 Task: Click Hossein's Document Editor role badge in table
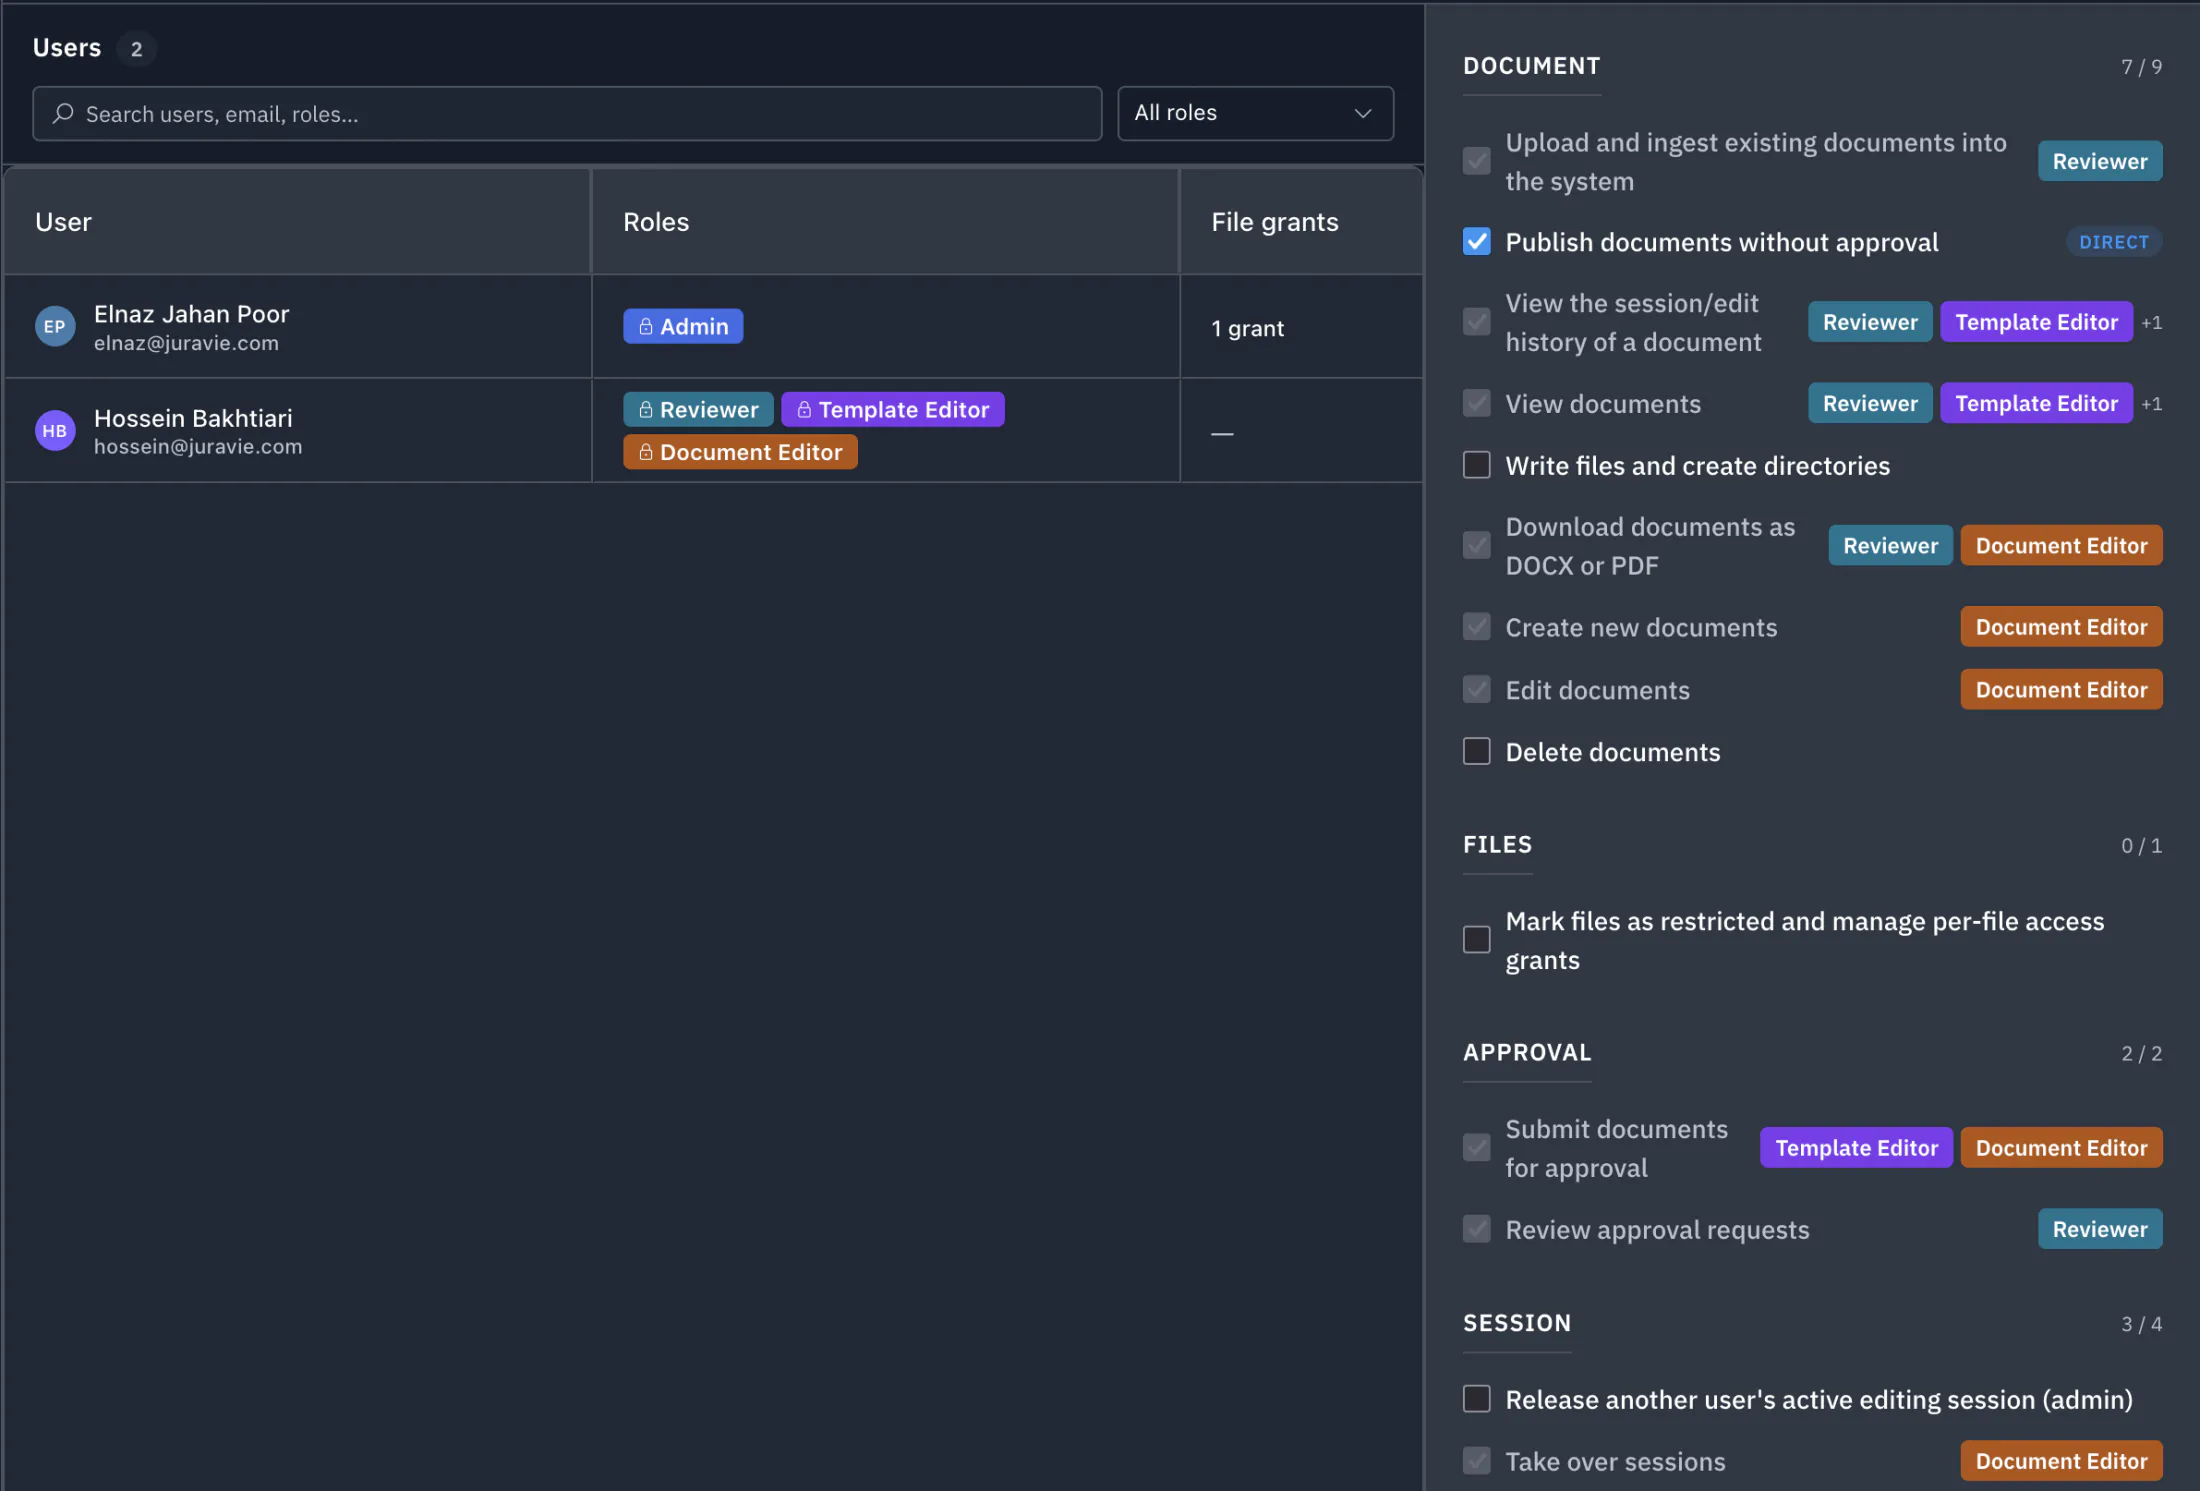tap(740, 452)
